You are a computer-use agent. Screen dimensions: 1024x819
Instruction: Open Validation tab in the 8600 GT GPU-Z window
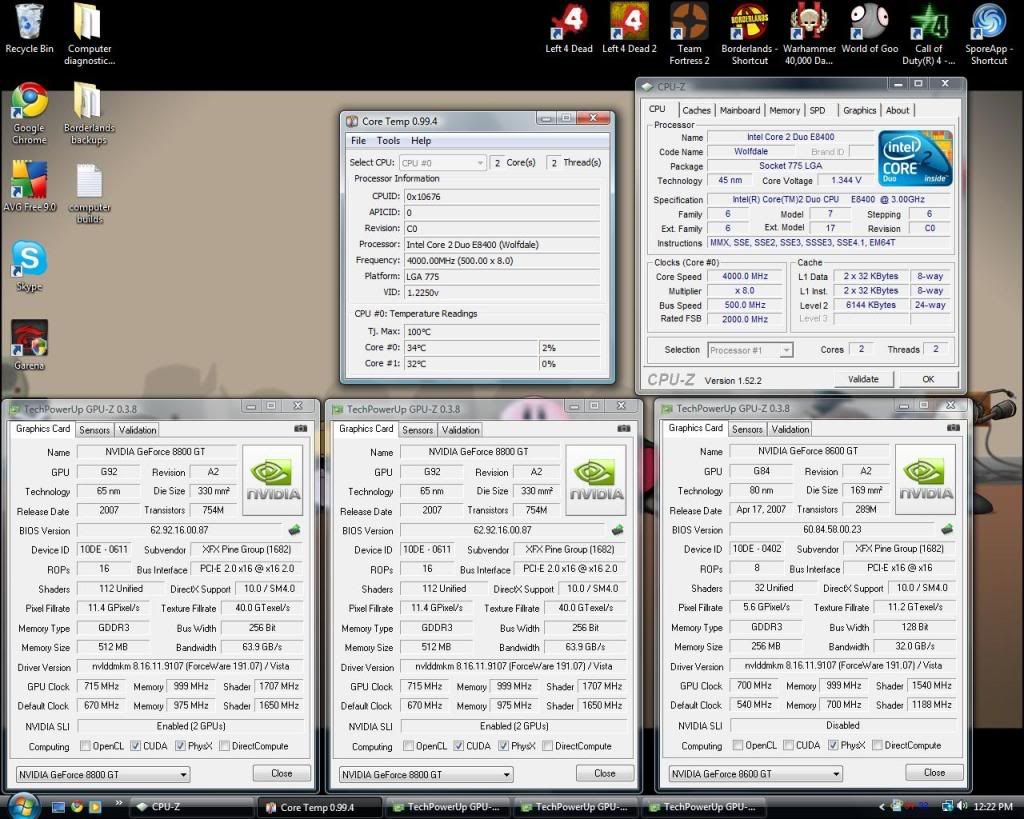click(790, 429)
